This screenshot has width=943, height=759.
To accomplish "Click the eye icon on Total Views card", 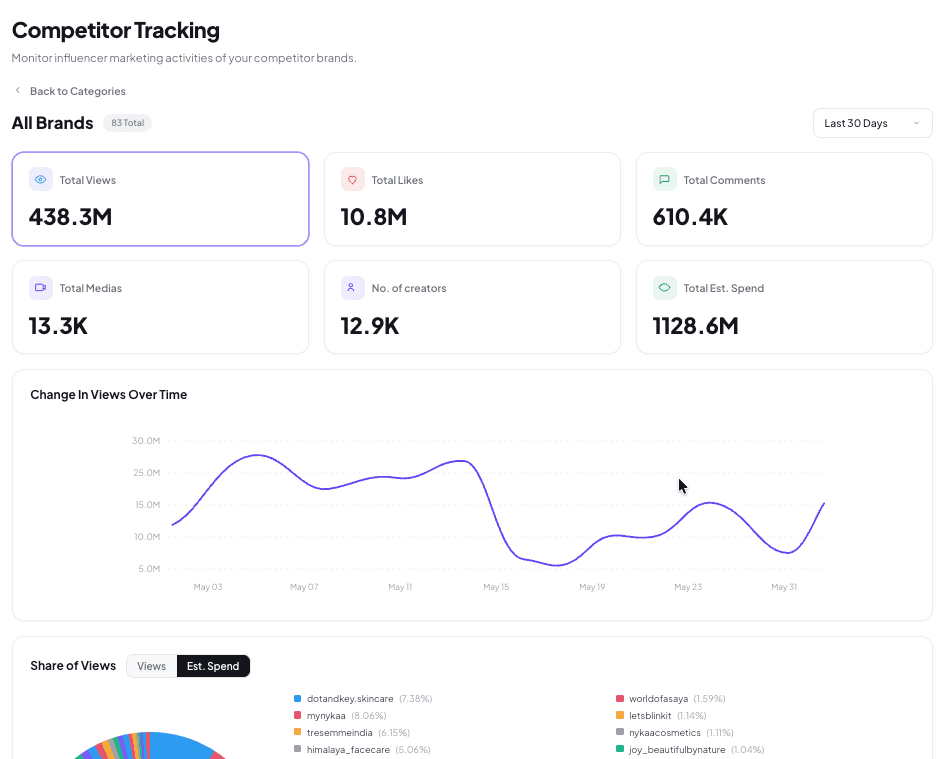I will coord(40,180).
